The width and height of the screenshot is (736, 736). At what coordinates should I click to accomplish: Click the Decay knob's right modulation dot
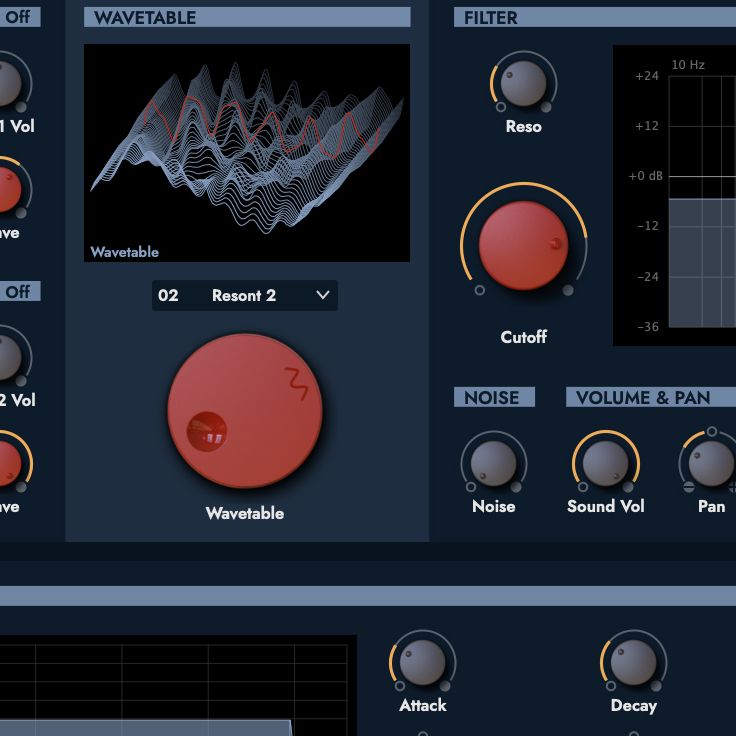pyautogui.click(x=656, y=686)
